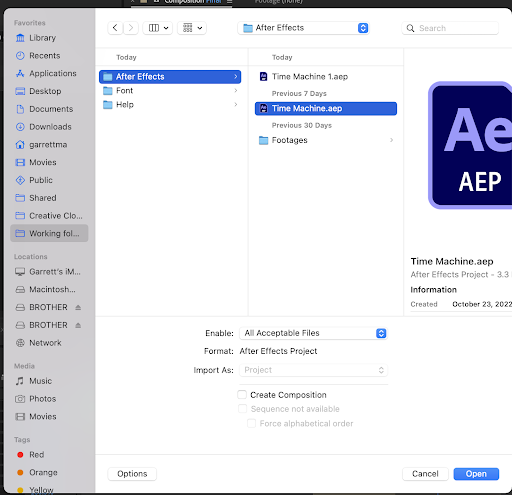The width and height of the screenshot is (512, 495).
Task: Open the grouping options dropdown
Action: (192, 28)
